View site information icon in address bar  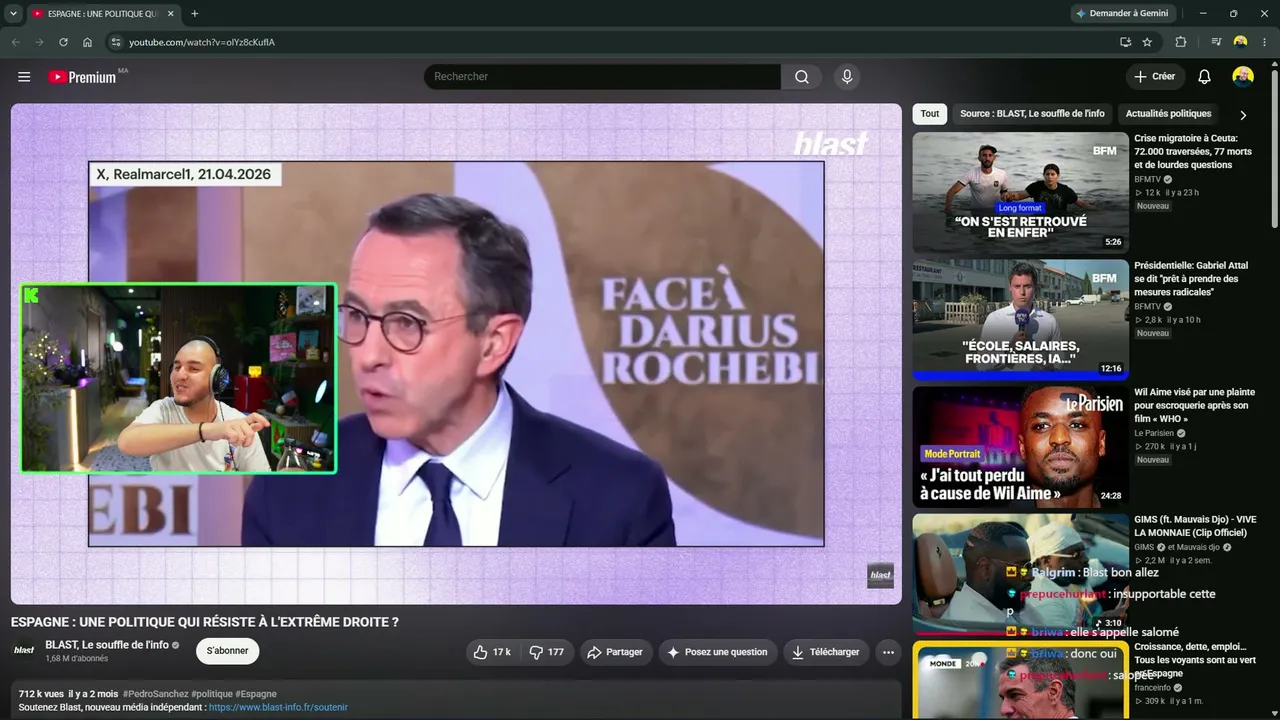115,42
